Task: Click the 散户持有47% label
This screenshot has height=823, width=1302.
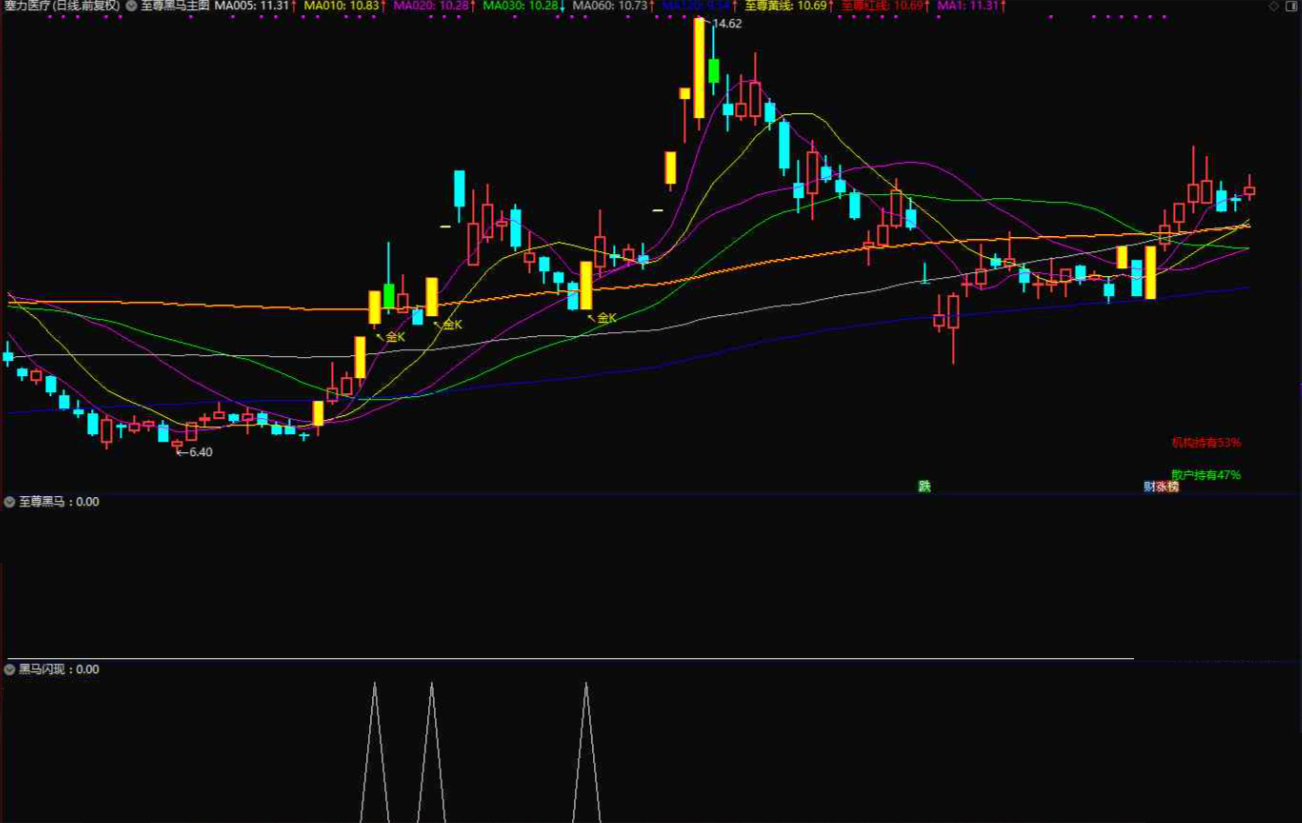Action: click(1206, 475)
